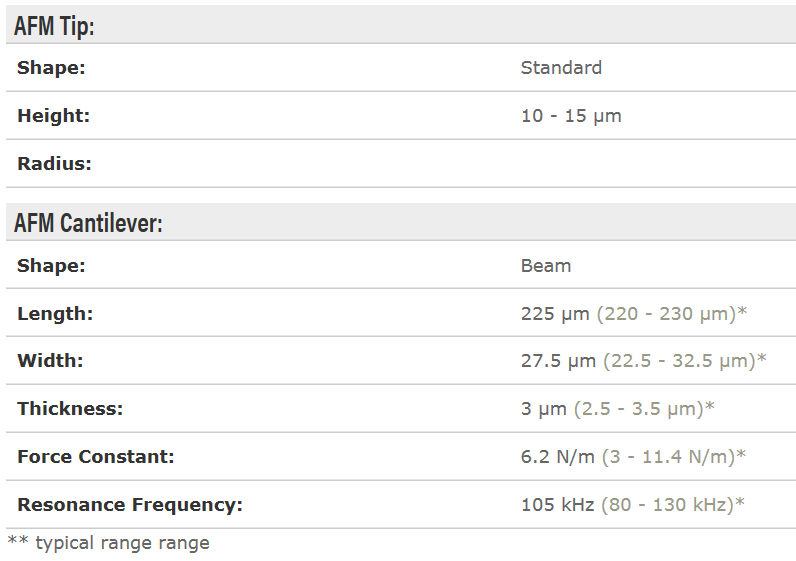The image size is (796, 561).
Task: Select the 6.2 N/m force constant value
Action: pos(558,457)
